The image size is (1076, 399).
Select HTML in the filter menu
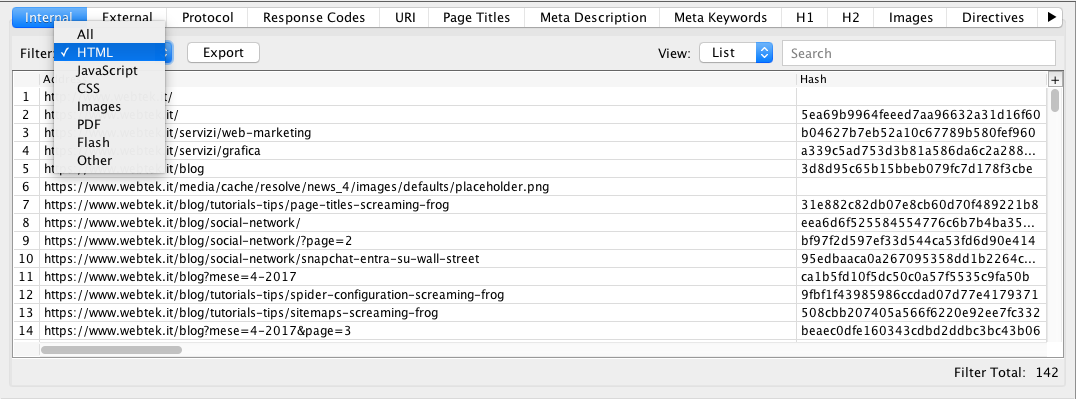(110, 52)
